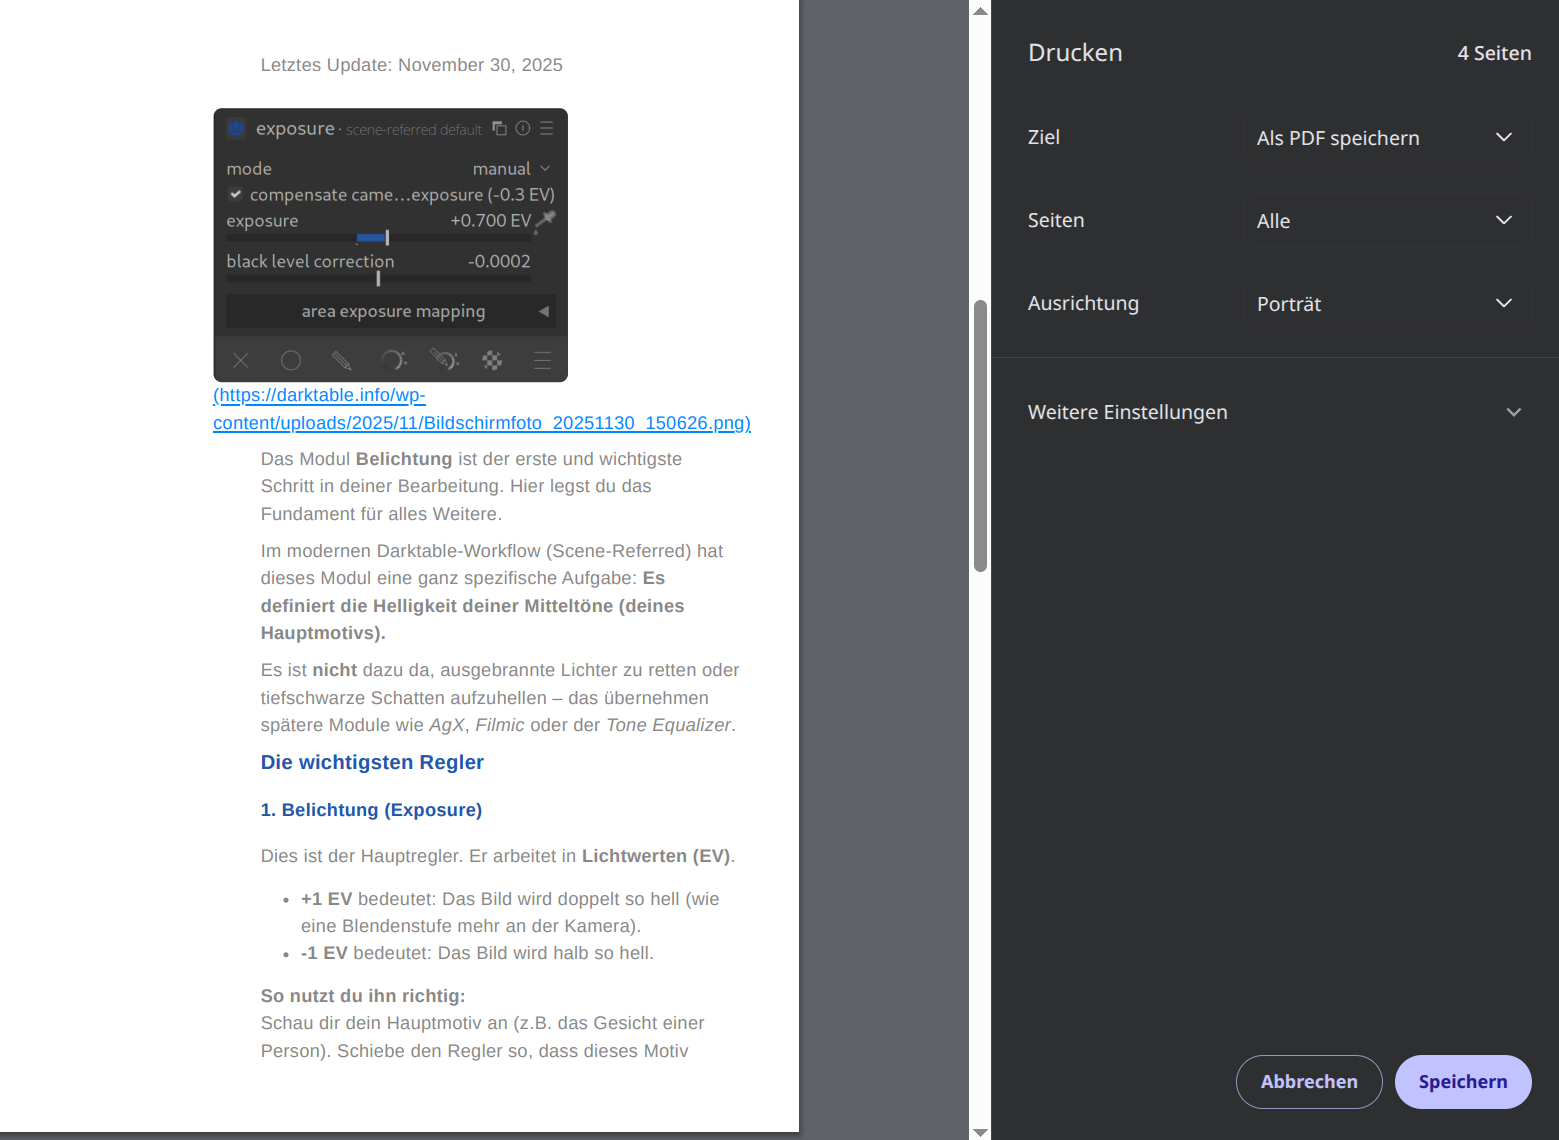1559x1140 pixels.
Task: Click the raster mask checkerboard icon
Action: point(492,360)
